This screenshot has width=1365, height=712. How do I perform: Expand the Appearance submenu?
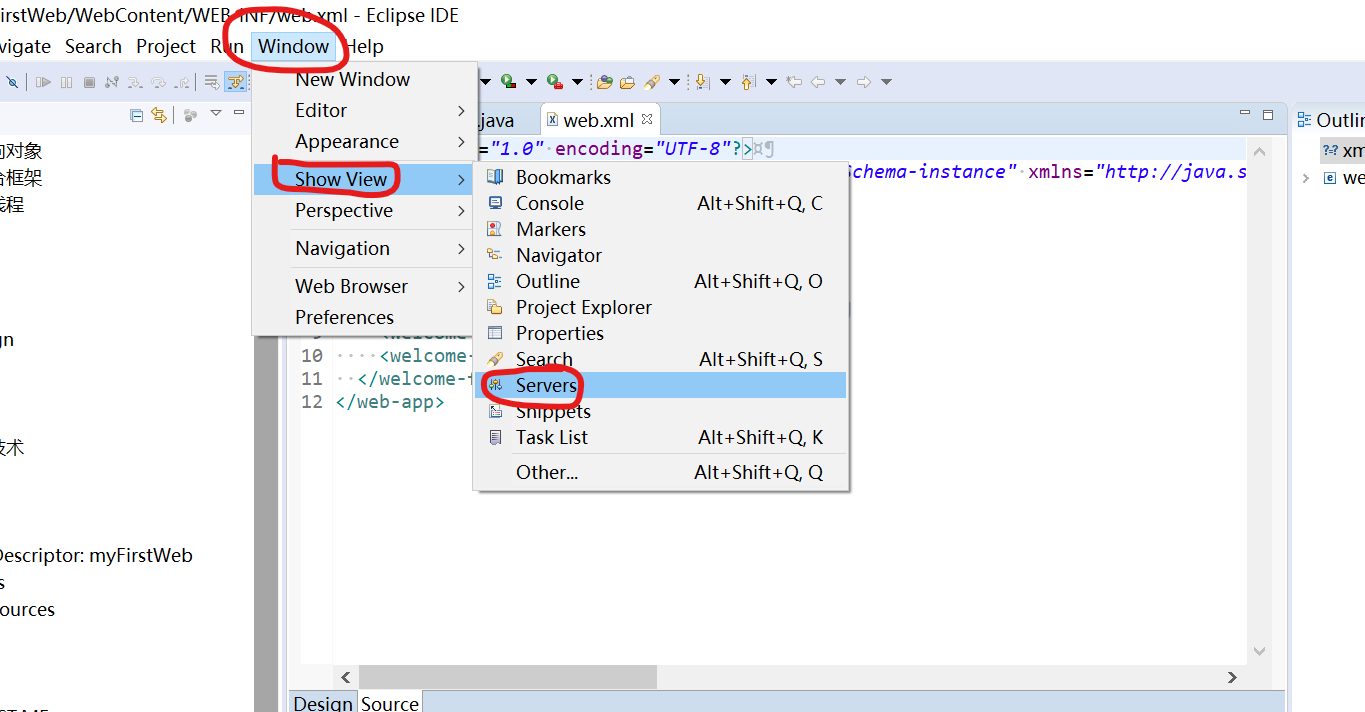coord(365,141)
